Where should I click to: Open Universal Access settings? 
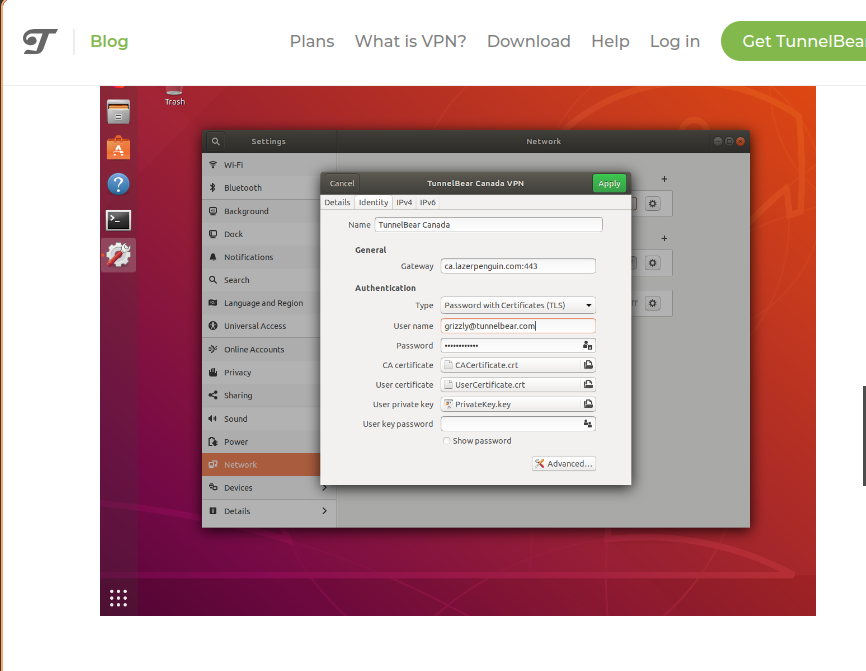[261, 326]
